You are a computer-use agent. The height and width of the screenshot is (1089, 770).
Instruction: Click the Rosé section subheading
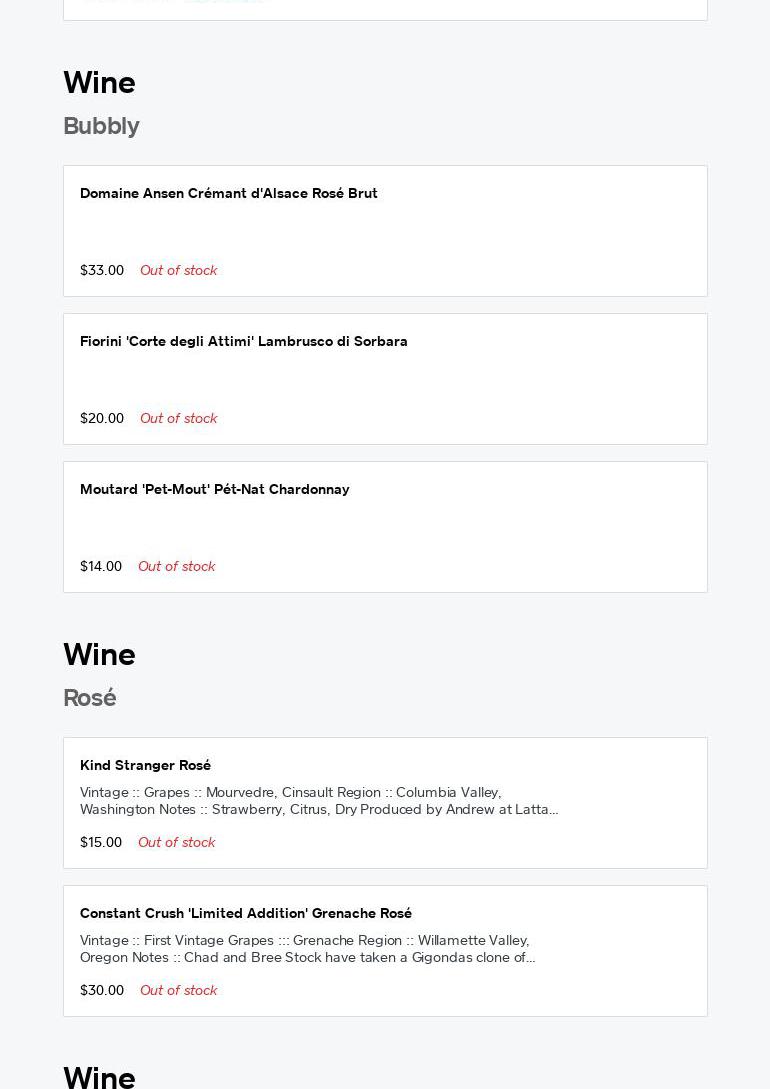tap(90, 698)
